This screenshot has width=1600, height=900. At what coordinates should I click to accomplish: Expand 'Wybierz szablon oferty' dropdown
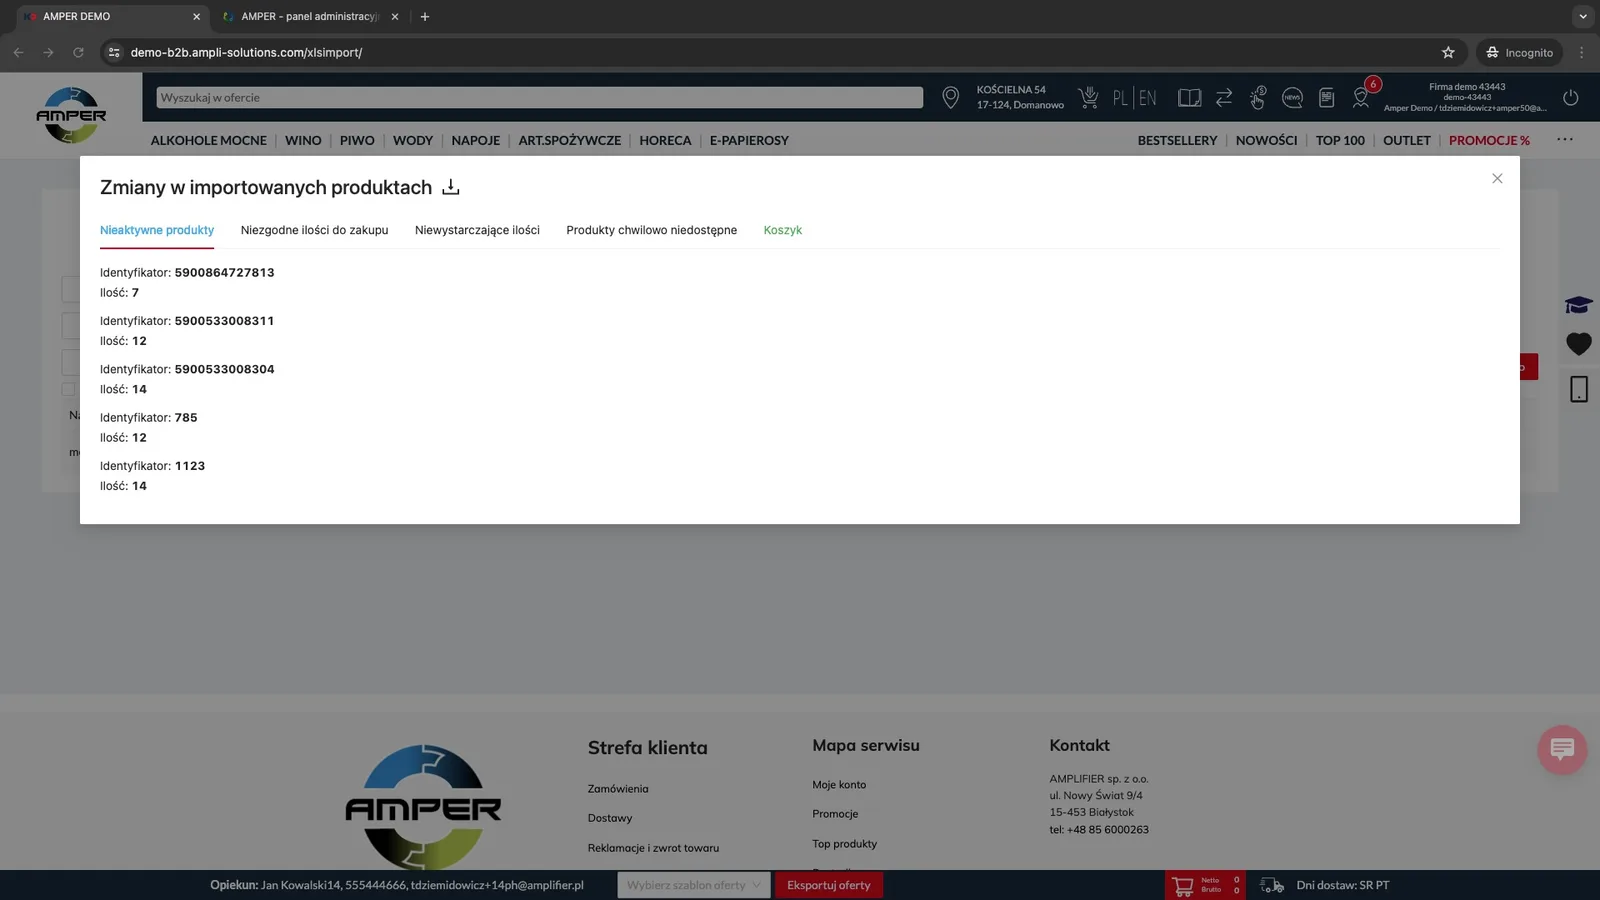(694, 885)
